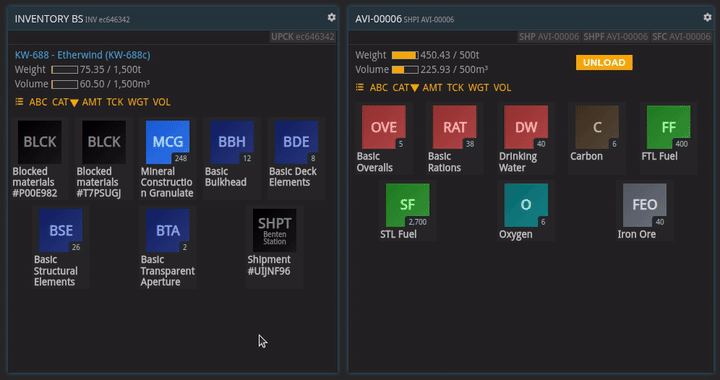Viewport: 720px width, 380px height.
Task: Toggle list view icon in ship inventory
Action: [360, 87]
